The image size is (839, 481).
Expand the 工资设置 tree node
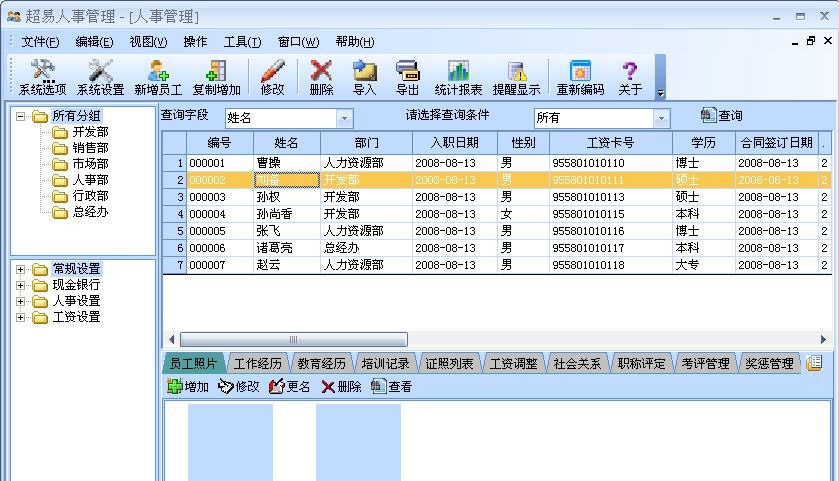(x=20, y=317)
